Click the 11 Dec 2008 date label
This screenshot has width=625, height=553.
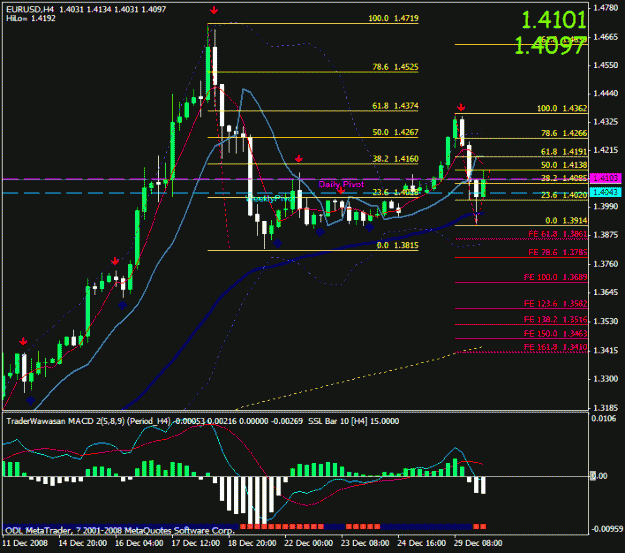(x=25, y=543)
